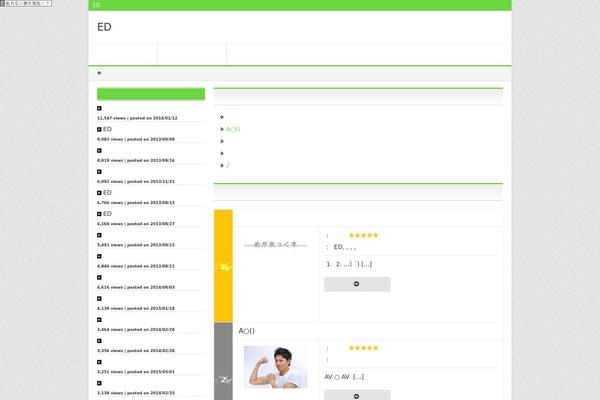This screenshot has height=400, width=600.
Task: Open the first-ranked product image with Japanese text
Action: tap(276, 244)
